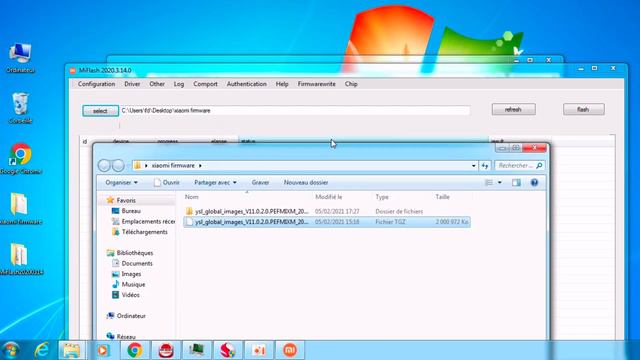Open the media player taskbar icon
The height and width of the screenshot is (360, 640).
[x=103, y=350]
